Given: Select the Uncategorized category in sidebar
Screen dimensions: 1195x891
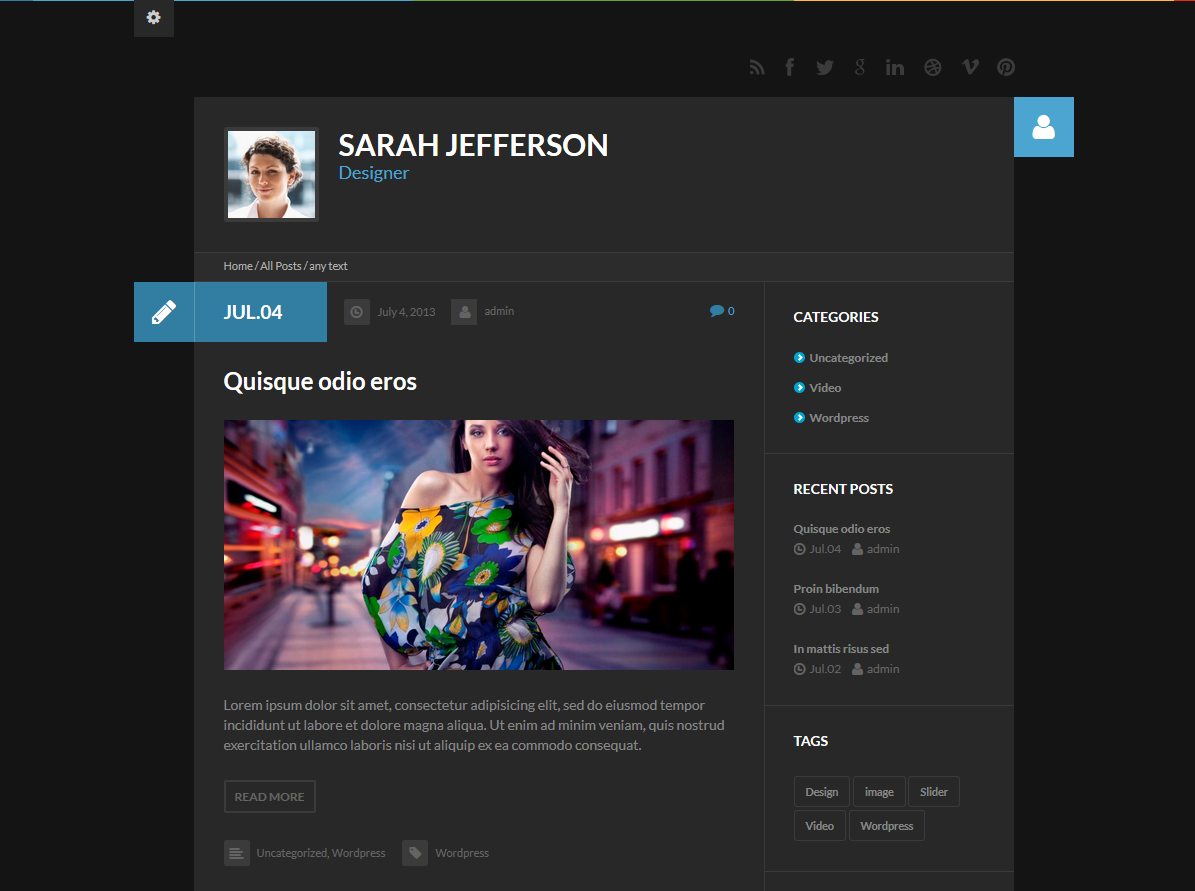Looking at the screenshot, I should 848,358.
